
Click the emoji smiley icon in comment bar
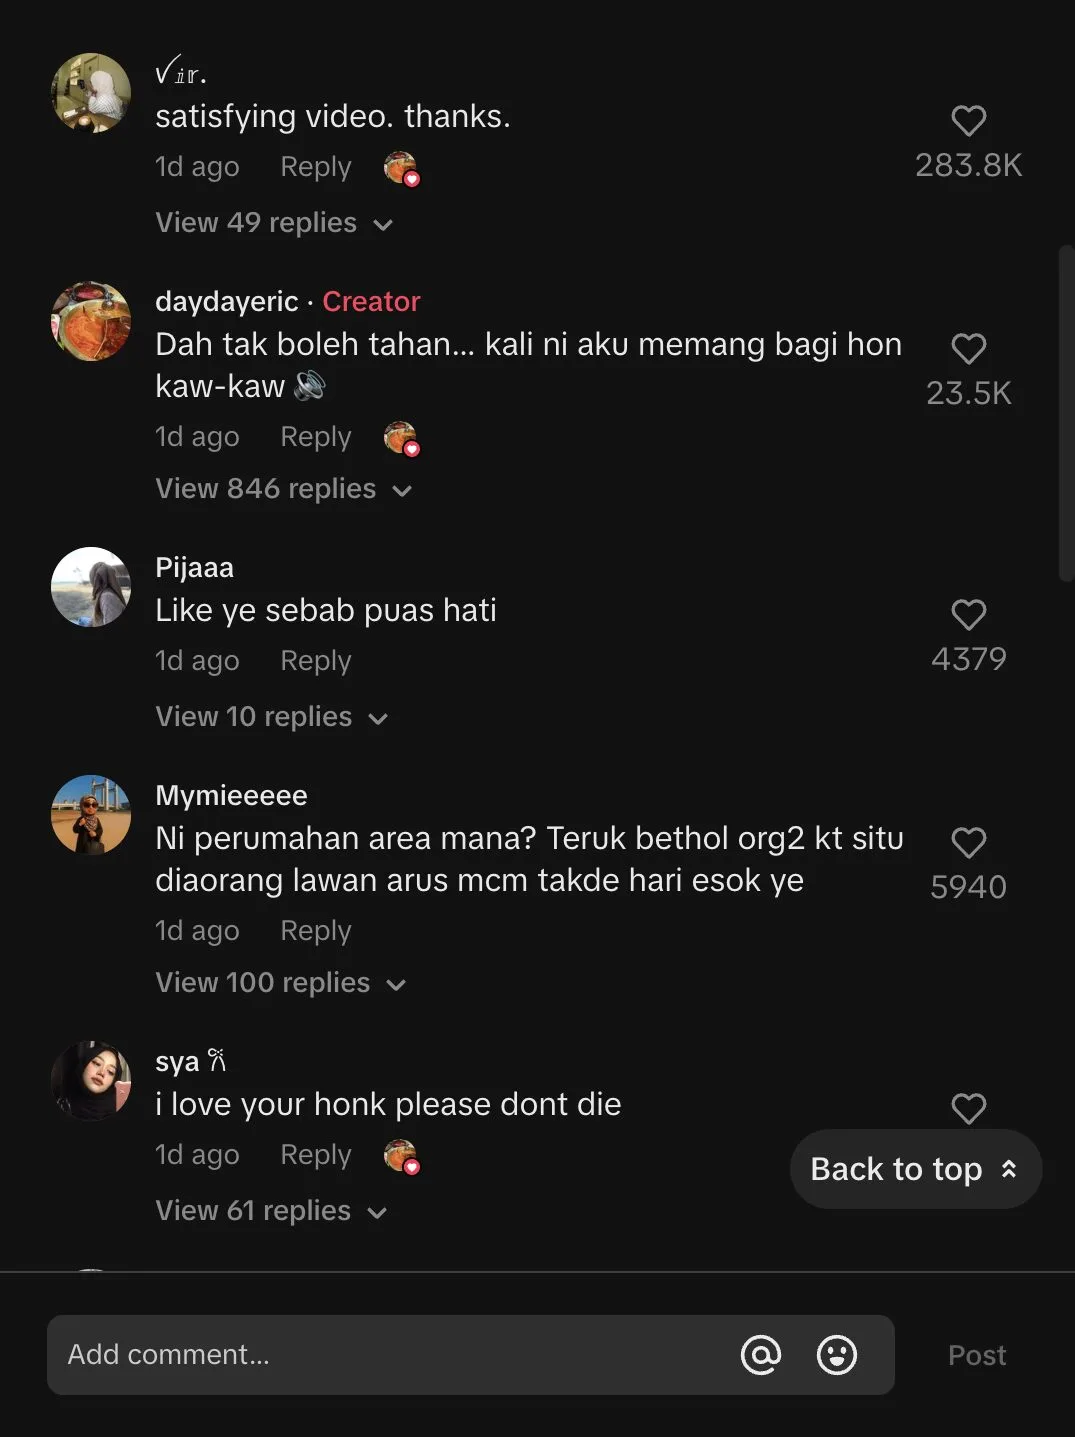(x=837, y=1355)
